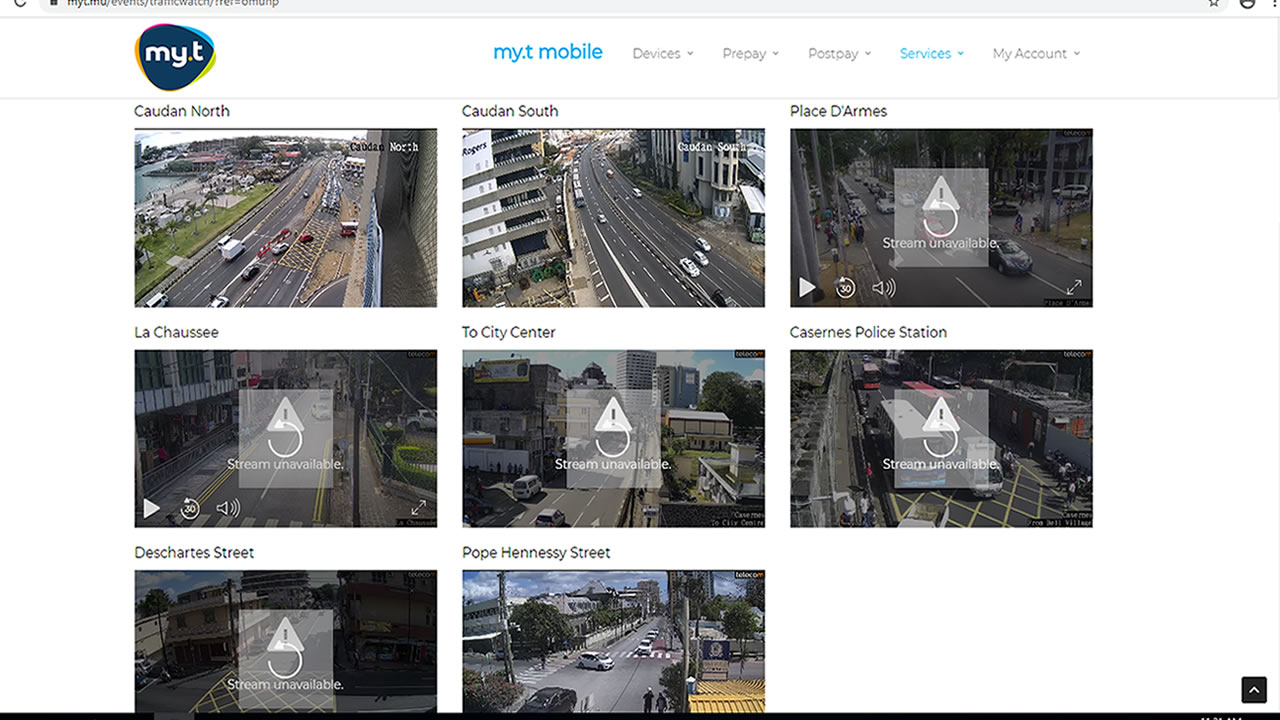Play the La Chaussee stream
The width and height of the screenshot is (1280, 720).
pos(151,508)
